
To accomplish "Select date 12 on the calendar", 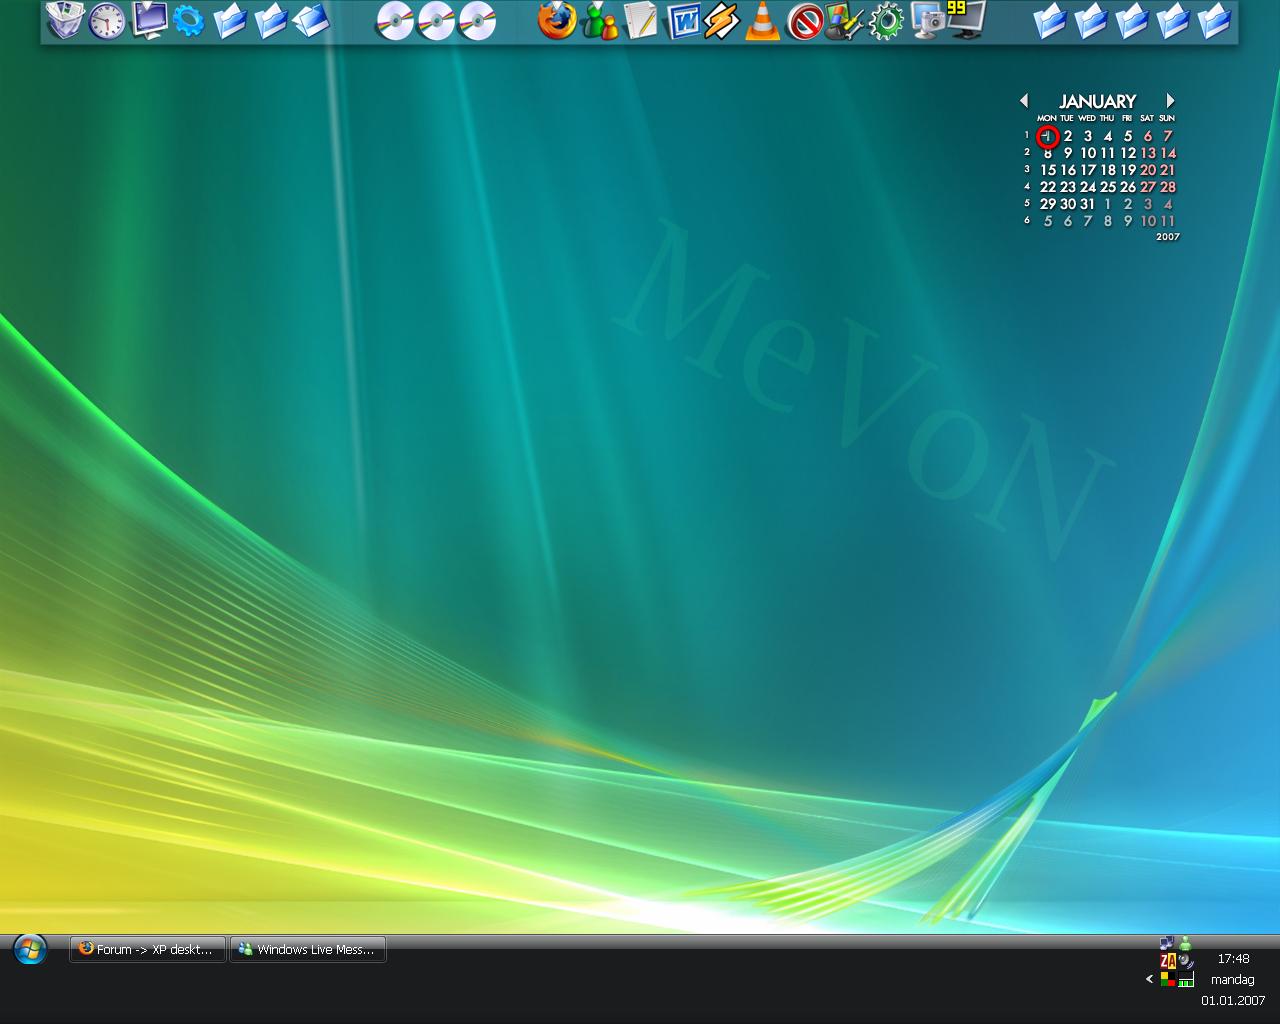I will pyautogui.click(x=1128, y=153).
